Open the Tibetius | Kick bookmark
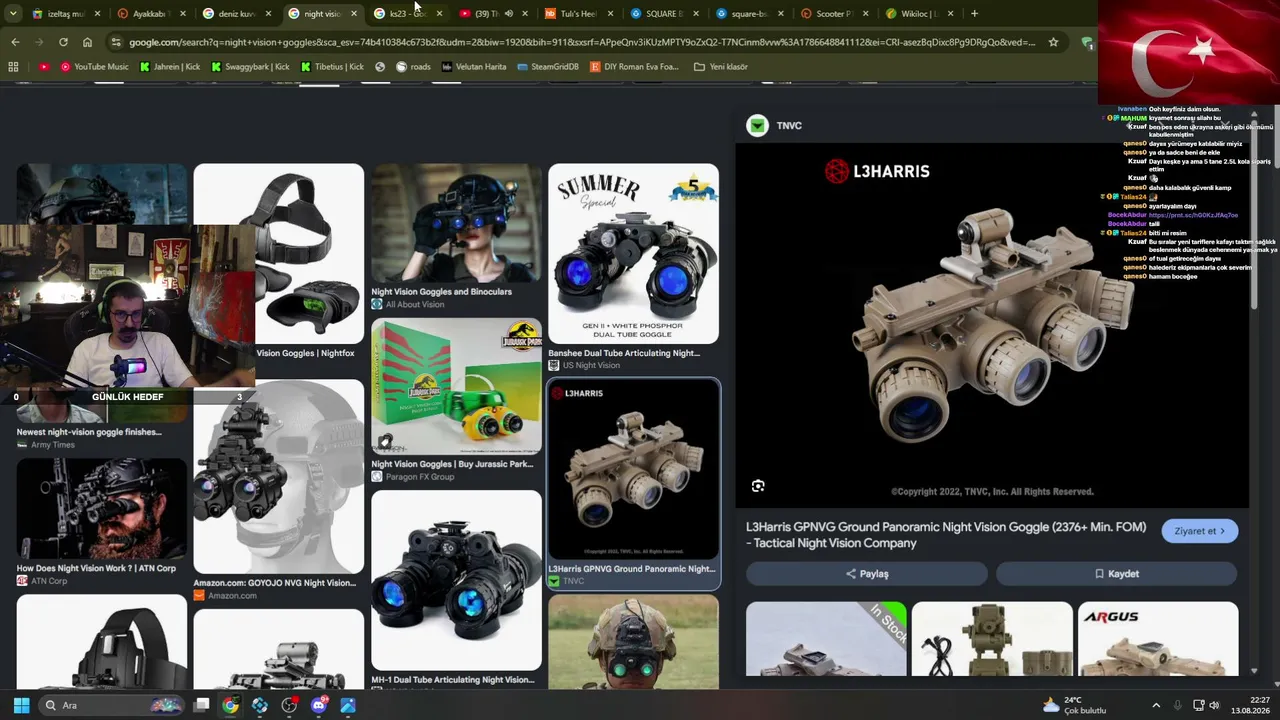 (x=332, y=67)
